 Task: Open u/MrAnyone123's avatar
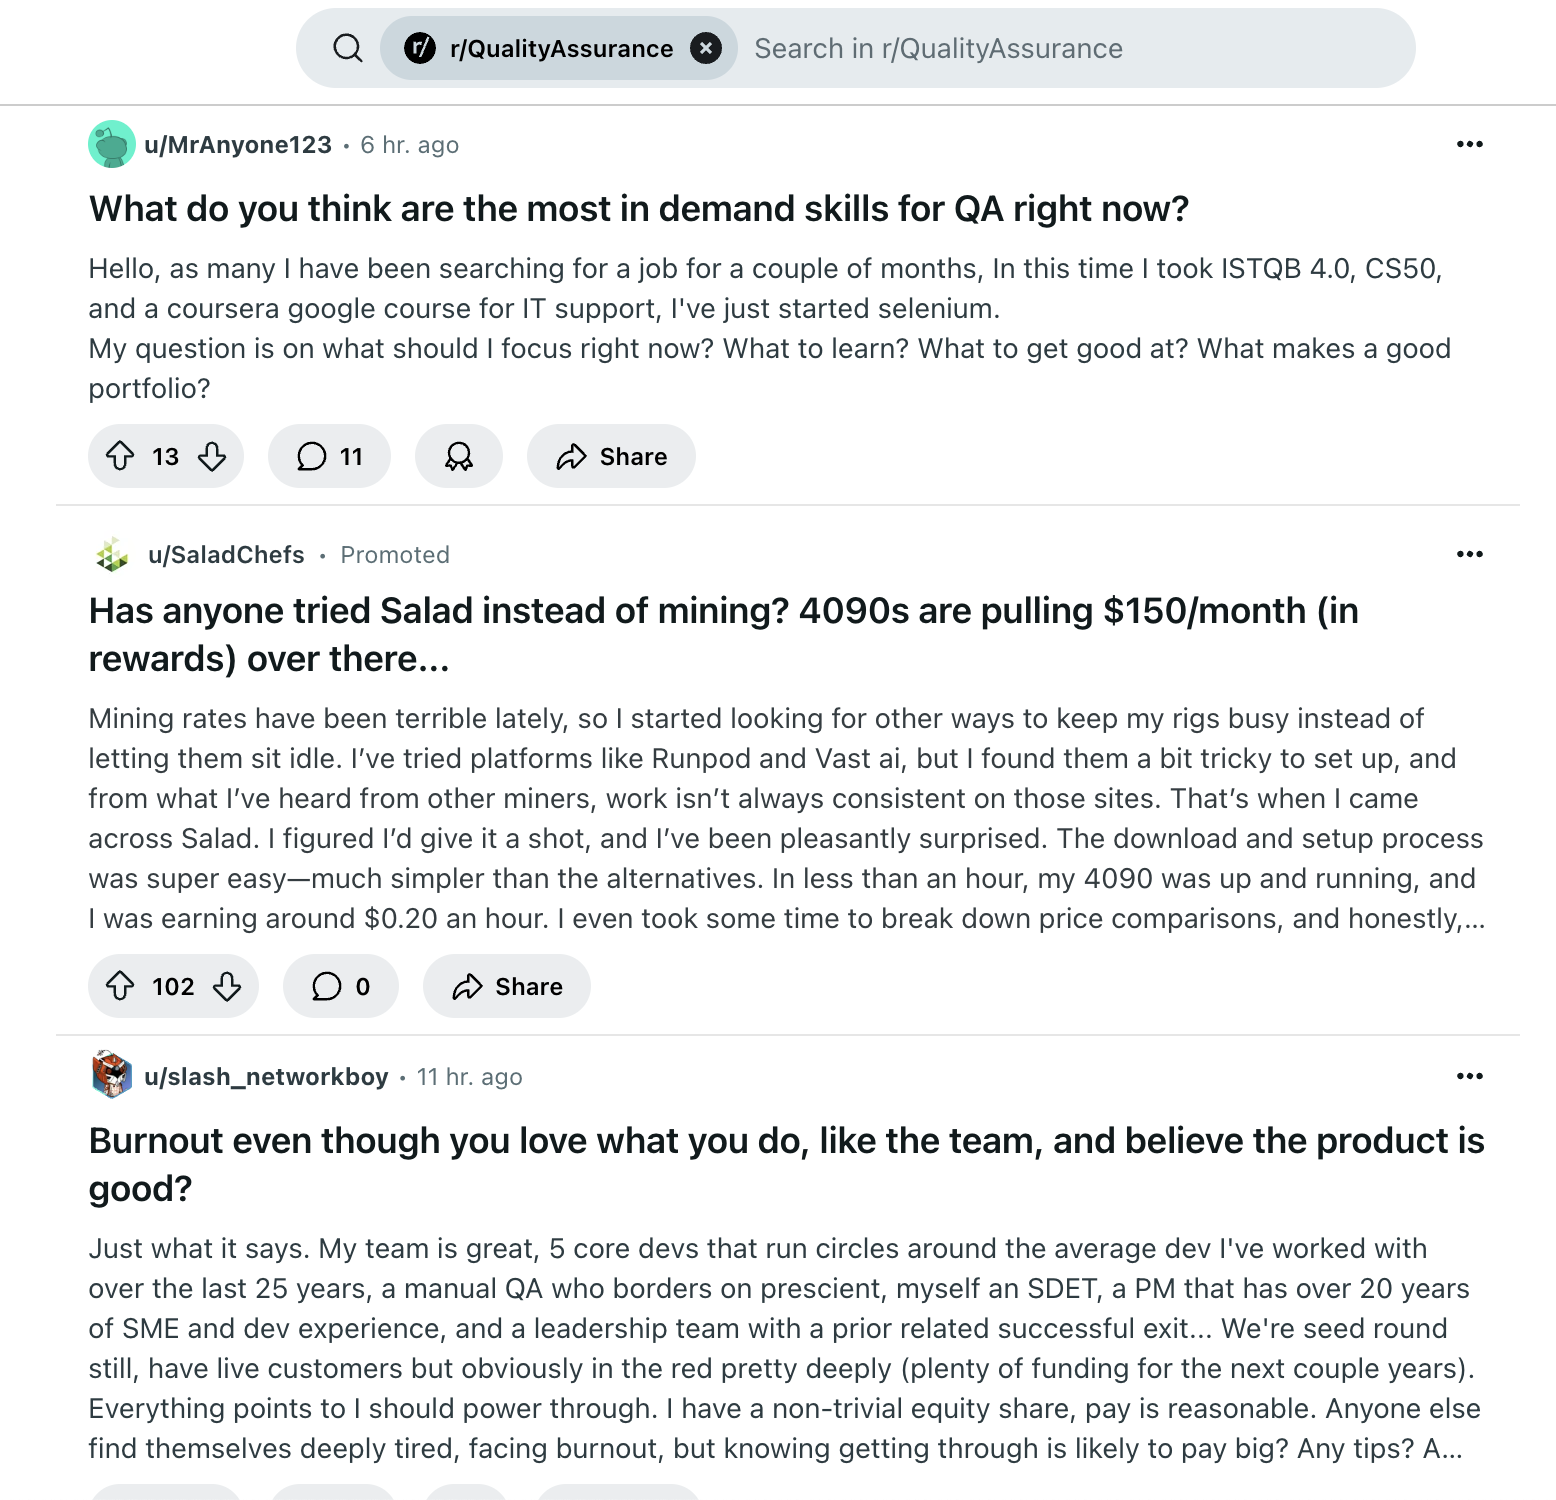point(112,144)
